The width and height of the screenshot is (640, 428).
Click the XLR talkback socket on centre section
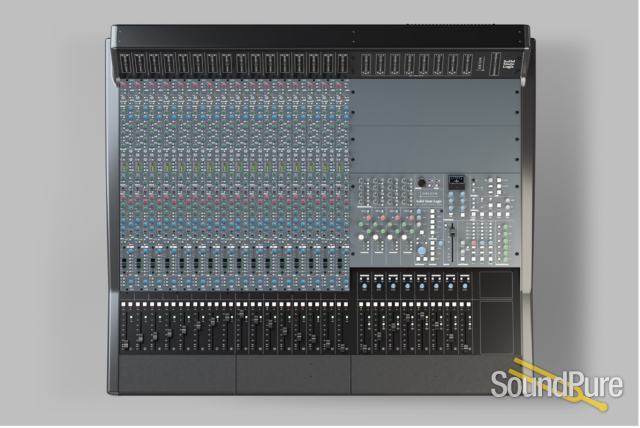point(422,183)
